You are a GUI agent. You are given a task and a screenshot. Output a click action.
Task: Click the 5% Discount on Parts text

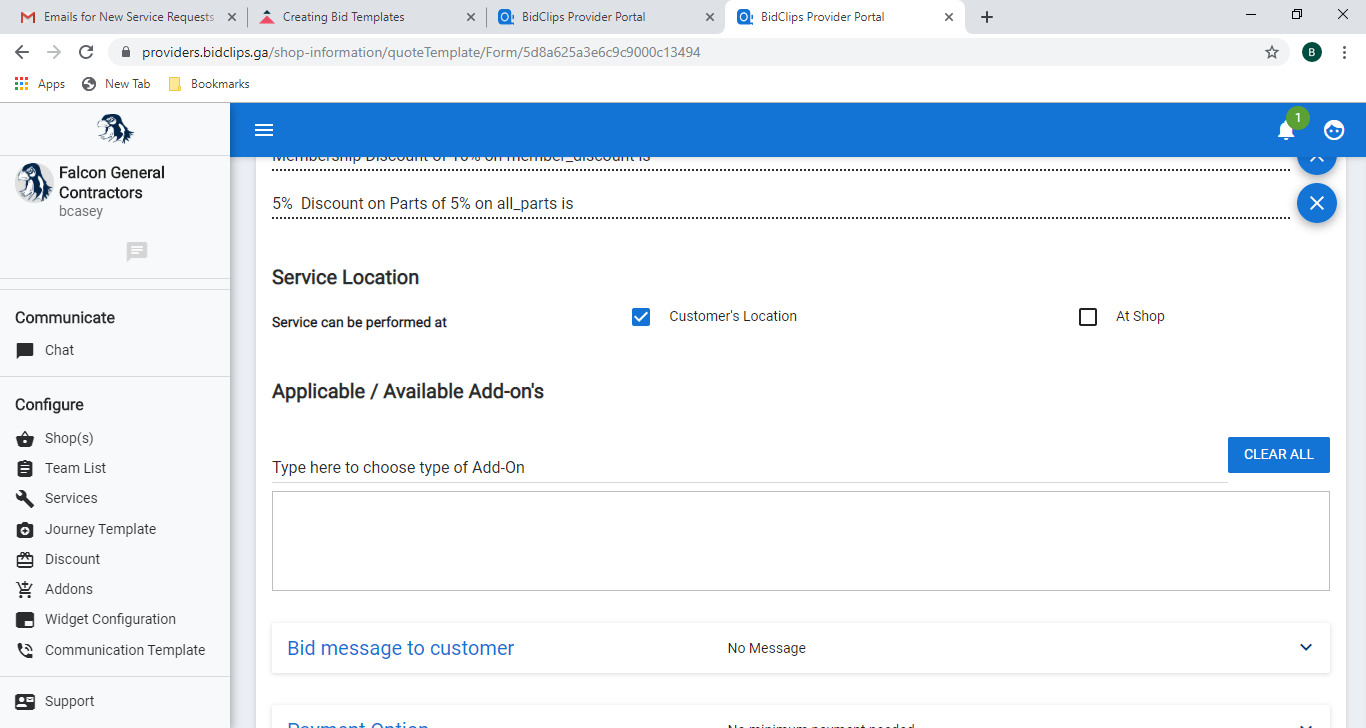[x=423, y=204]
